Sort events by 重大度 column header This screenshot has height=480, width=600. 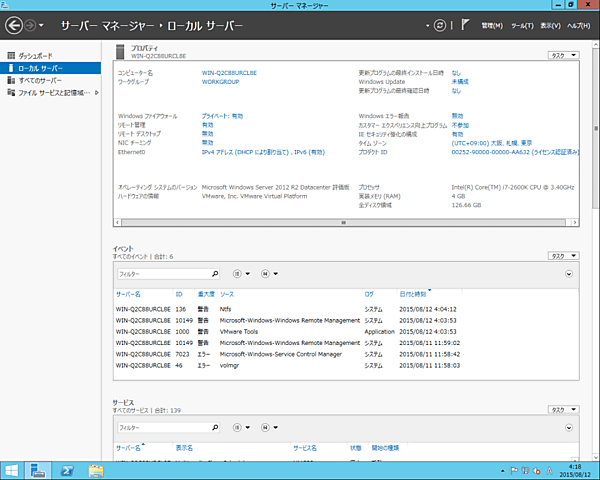click(x=206, y=294)
